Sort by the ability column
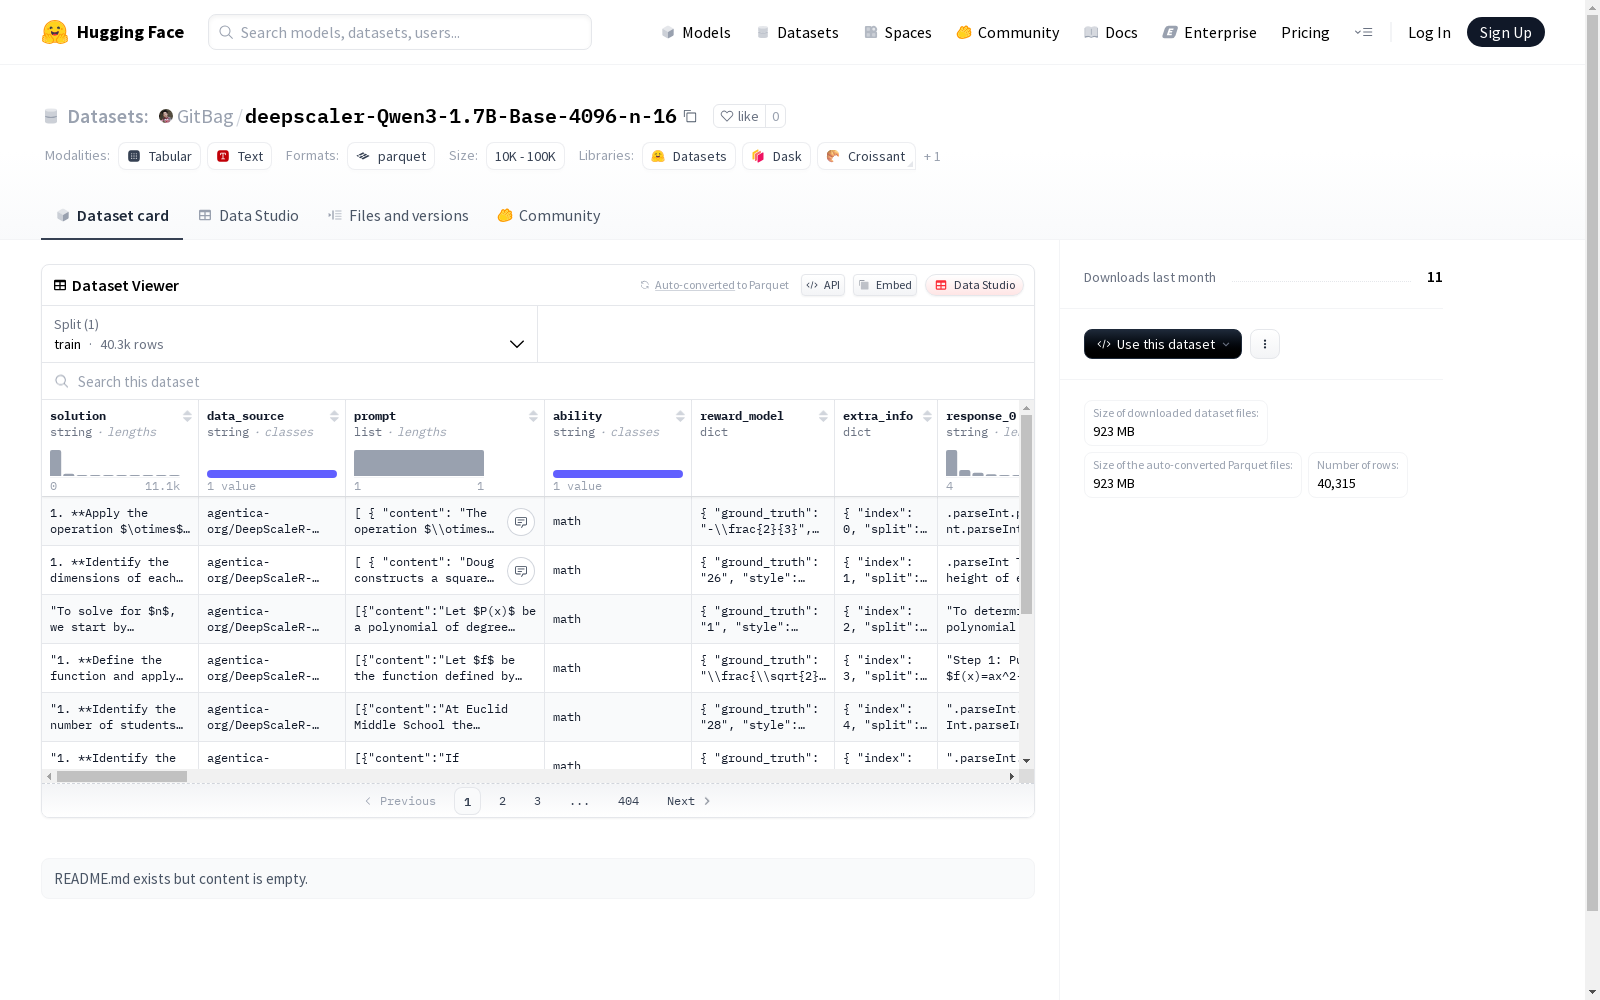The width and height of the screenshot is (1600, 1000). pyautogui.click(x=680, y=416)
